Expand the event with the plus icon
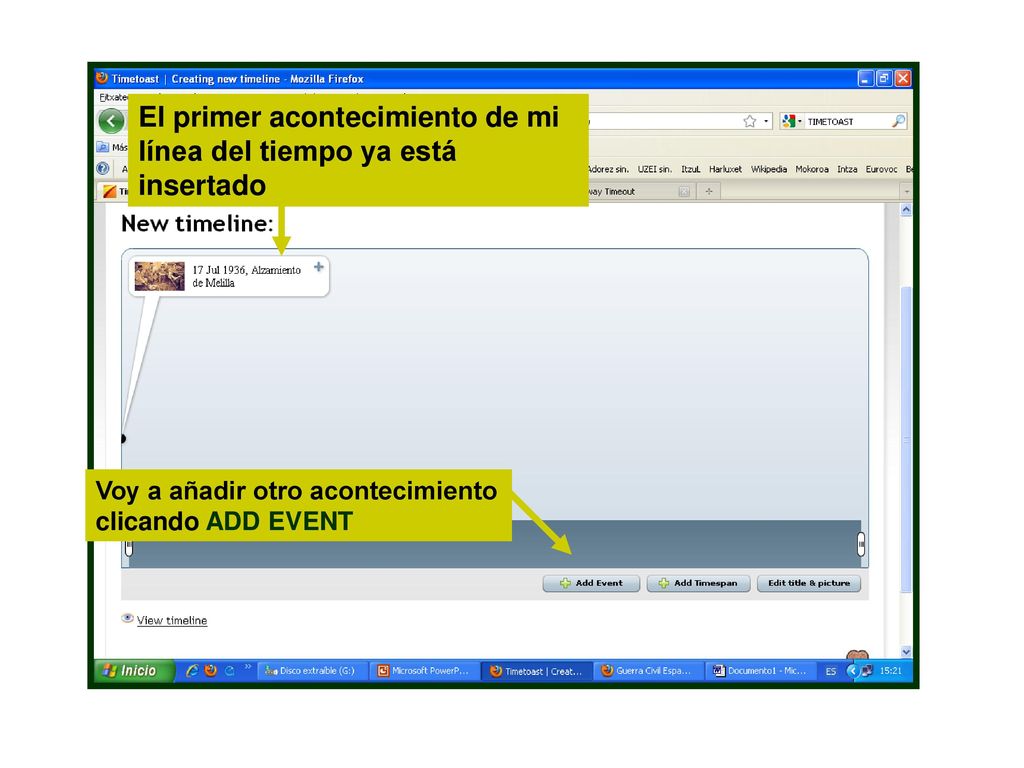The image size is (1024, 768). [319, 266]
